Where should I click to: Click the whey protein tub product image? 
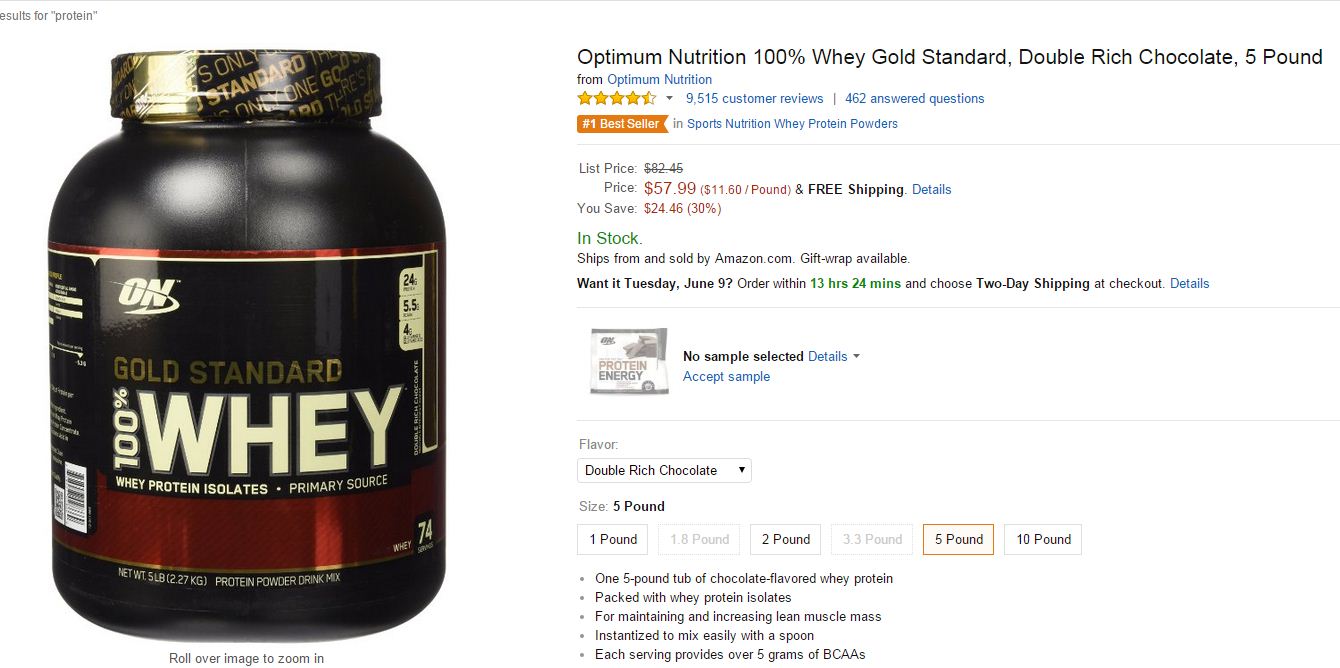coord(246,346)
